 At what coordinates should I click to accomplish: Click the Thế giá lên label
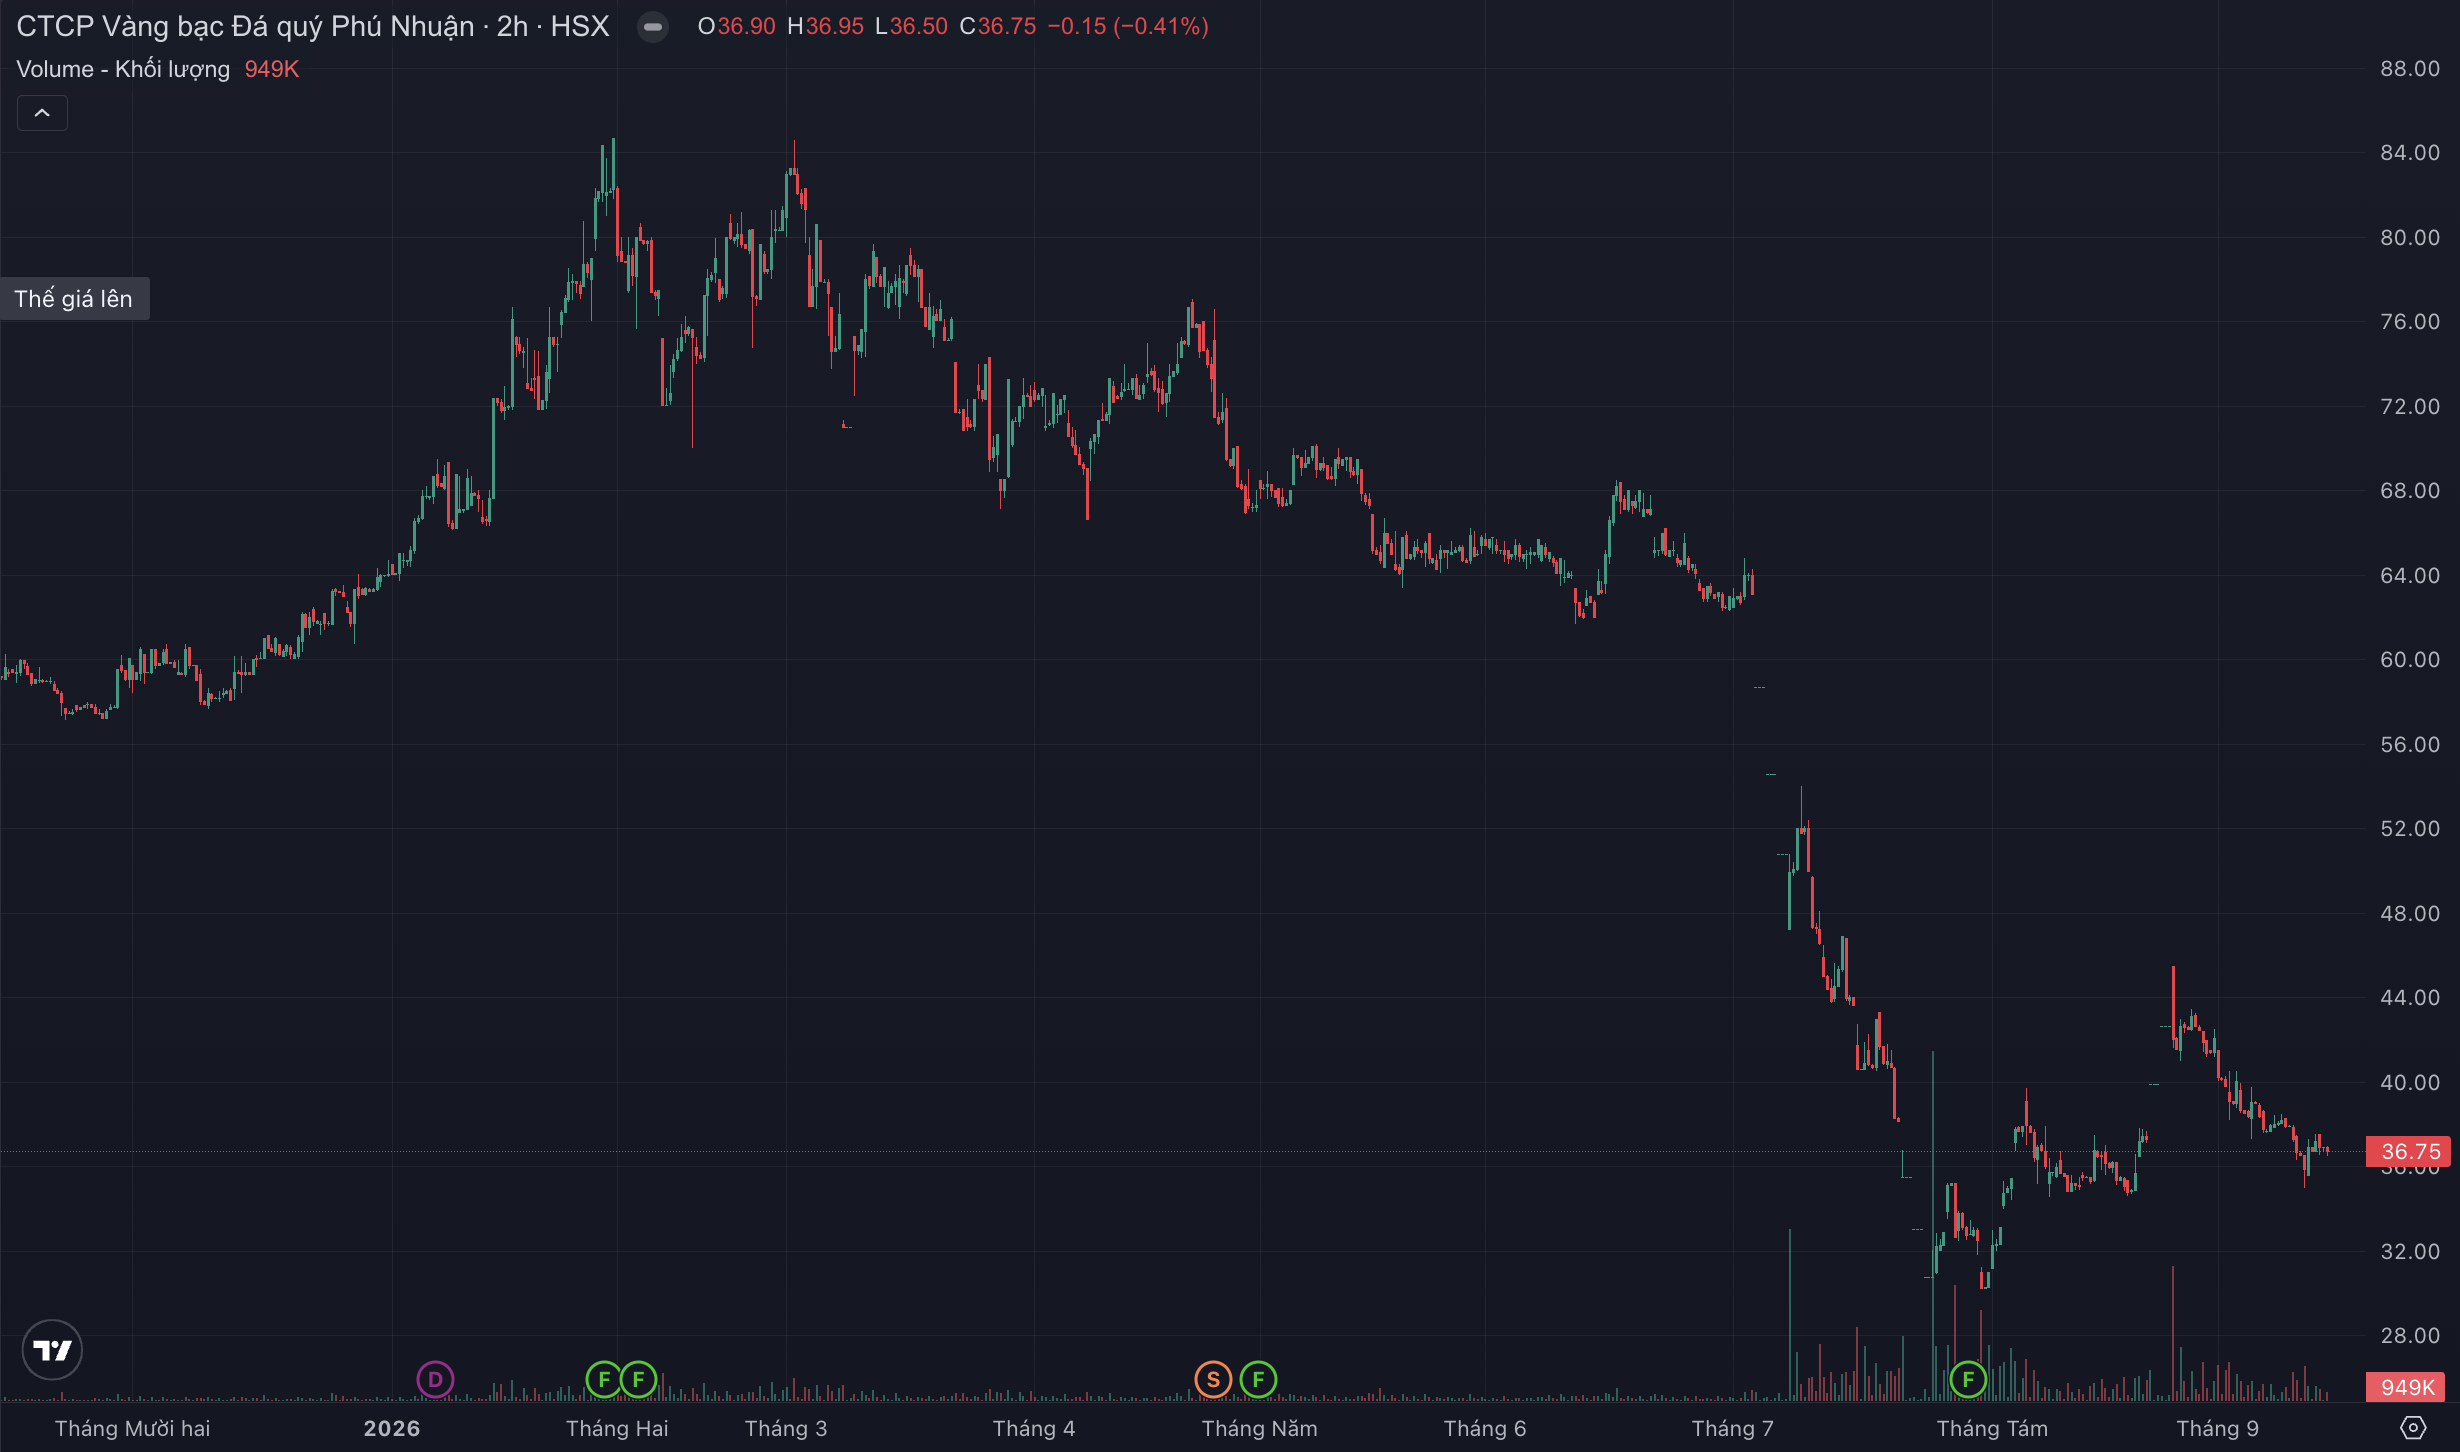[x=74, y=299]
